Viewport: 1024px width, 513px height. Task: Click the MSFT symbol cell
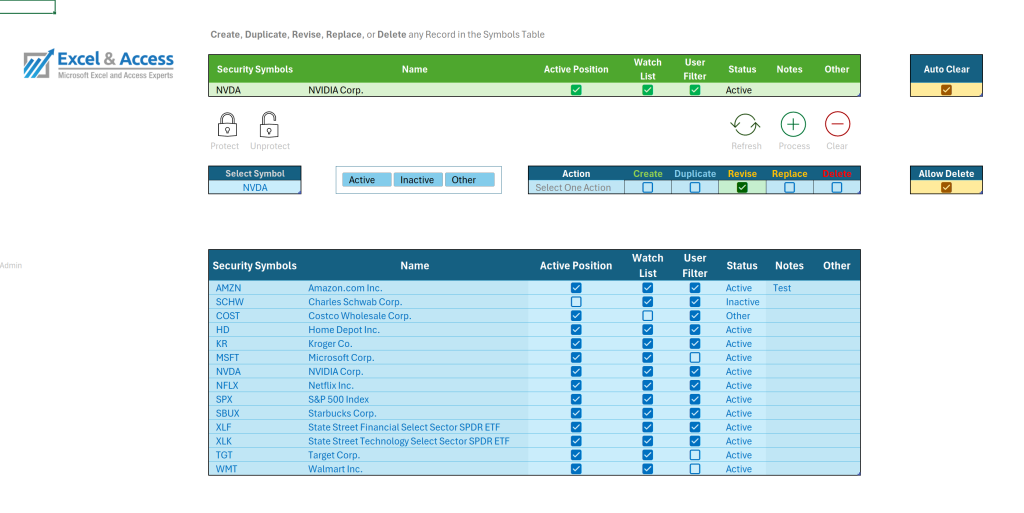pos(255,358)
